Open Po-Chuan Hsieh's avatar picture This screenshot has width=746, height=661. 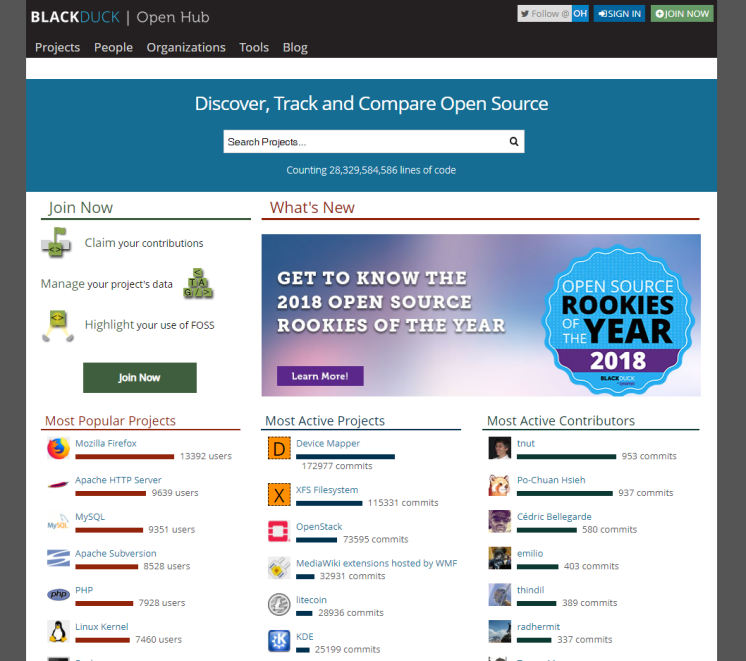(x=500, y=485)
